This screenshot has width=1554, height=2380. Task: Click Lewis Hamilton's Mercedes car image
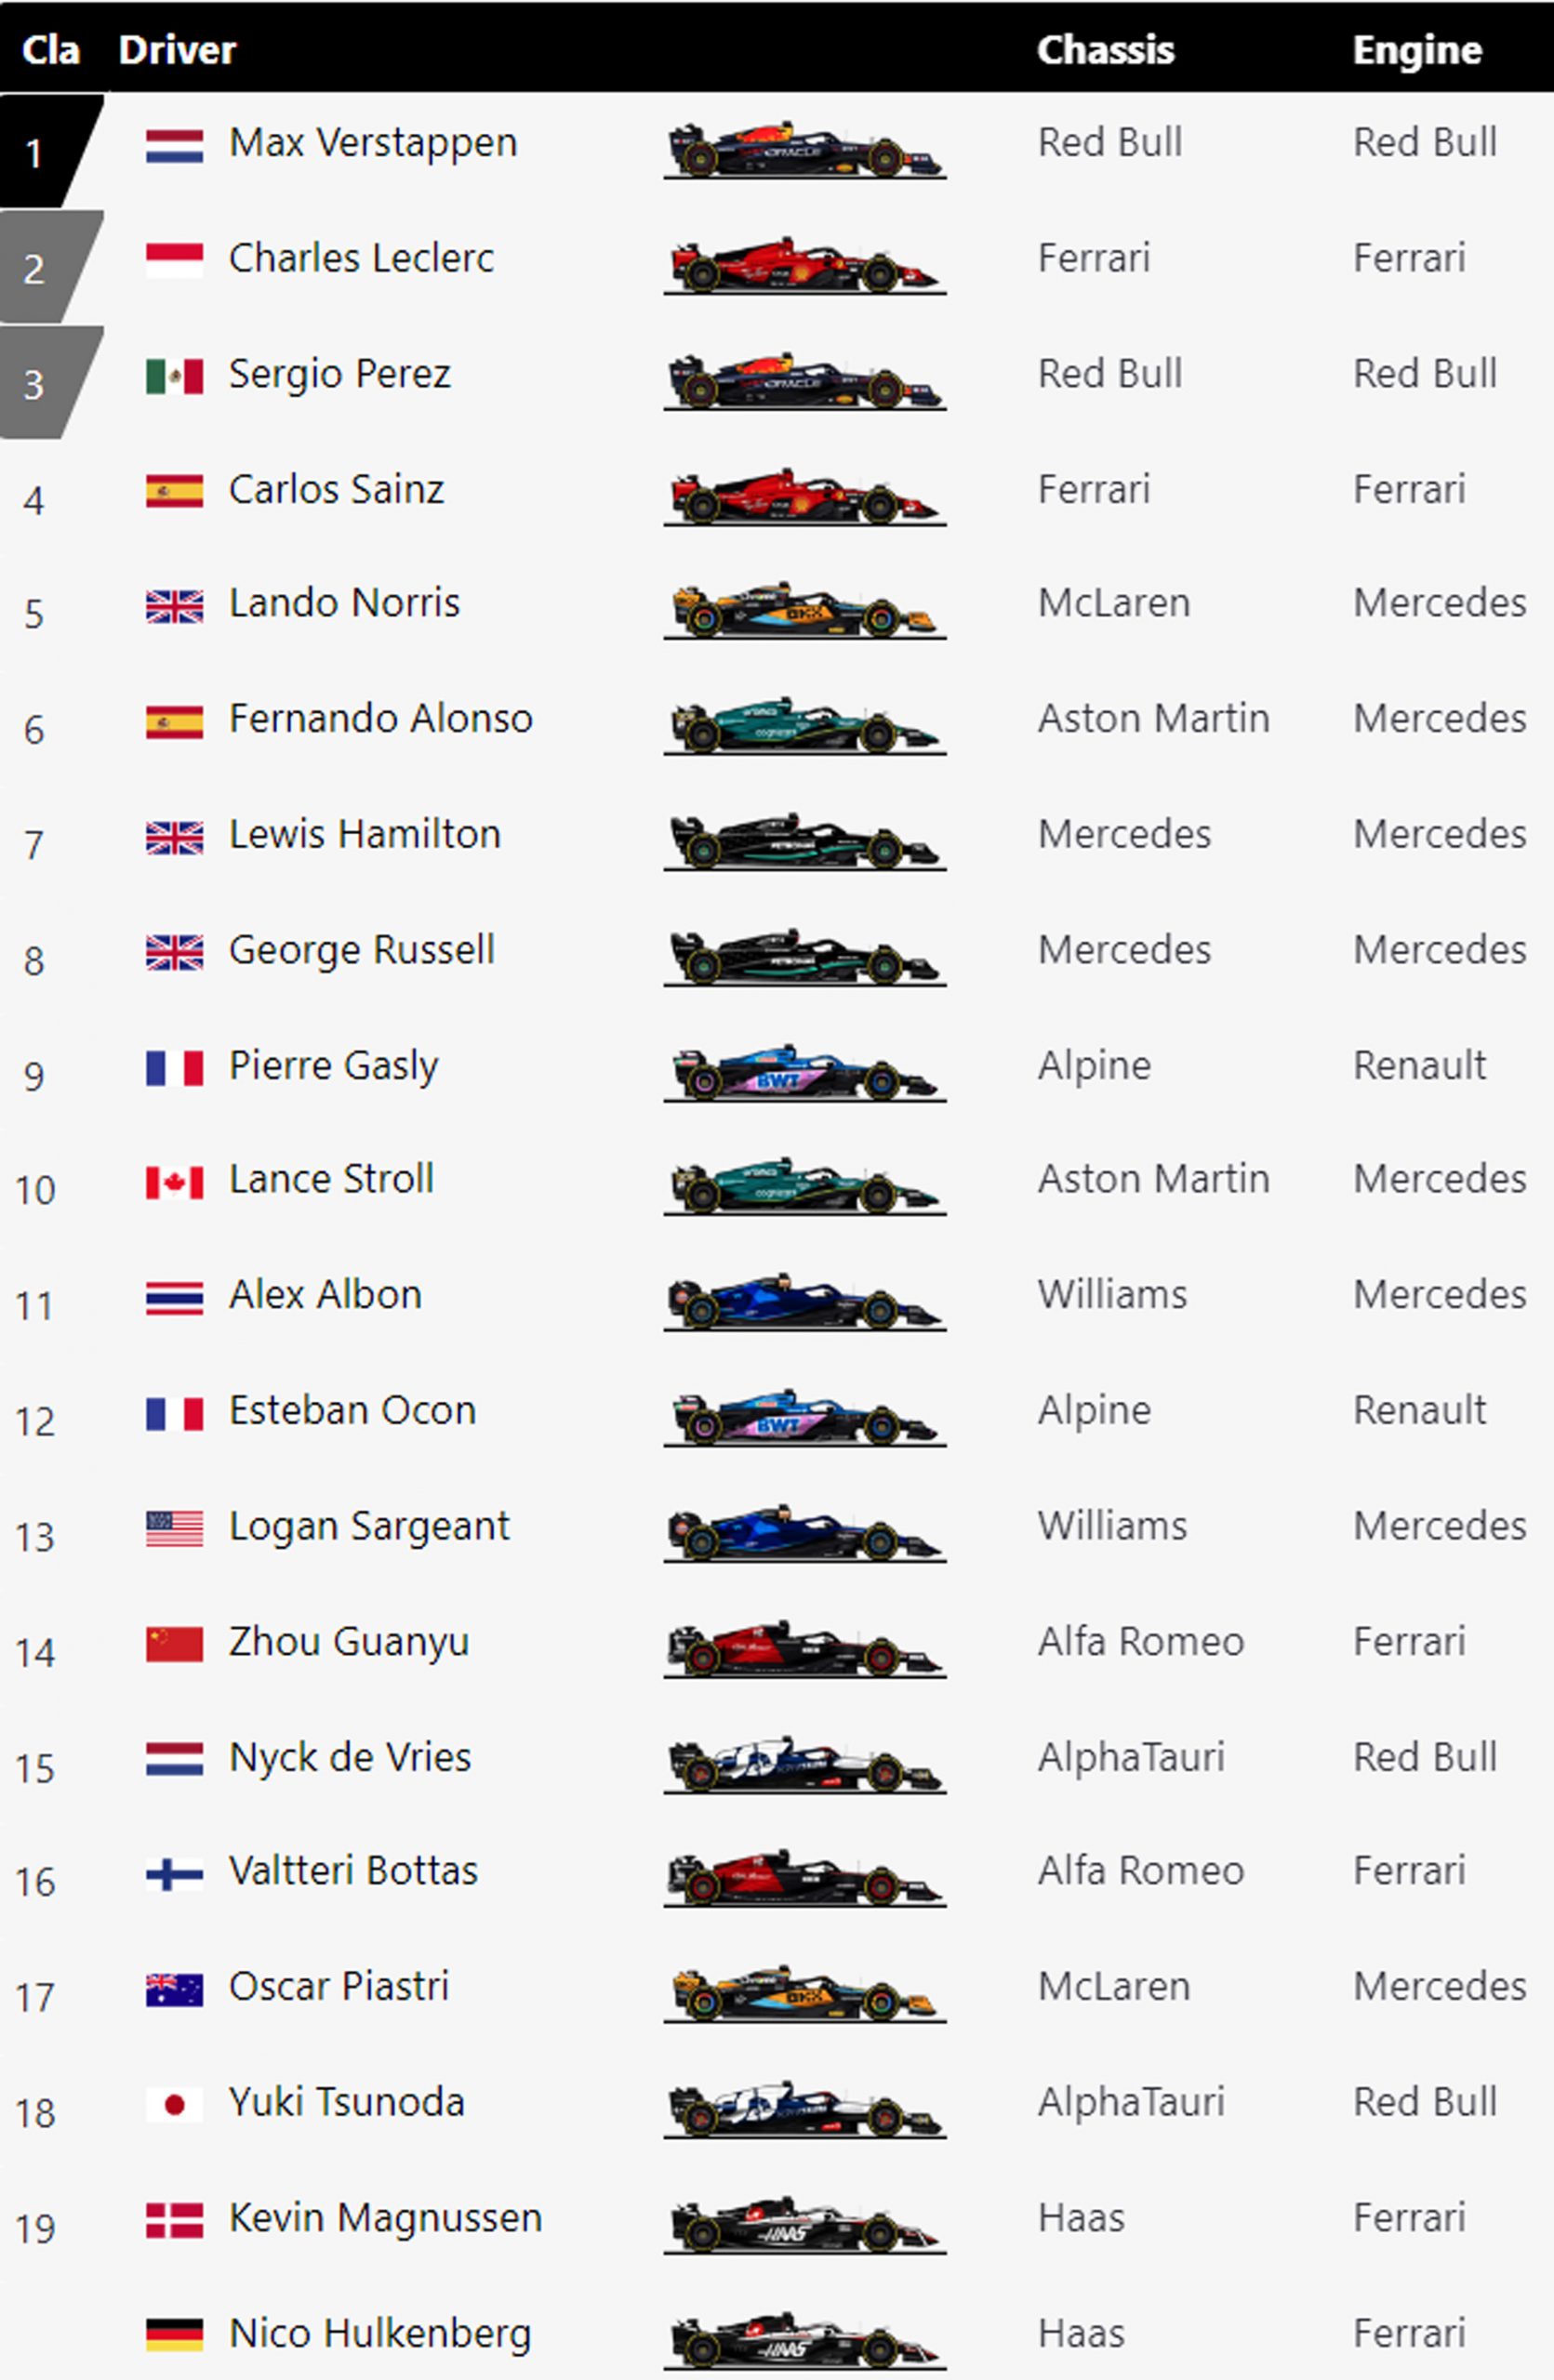804,840
